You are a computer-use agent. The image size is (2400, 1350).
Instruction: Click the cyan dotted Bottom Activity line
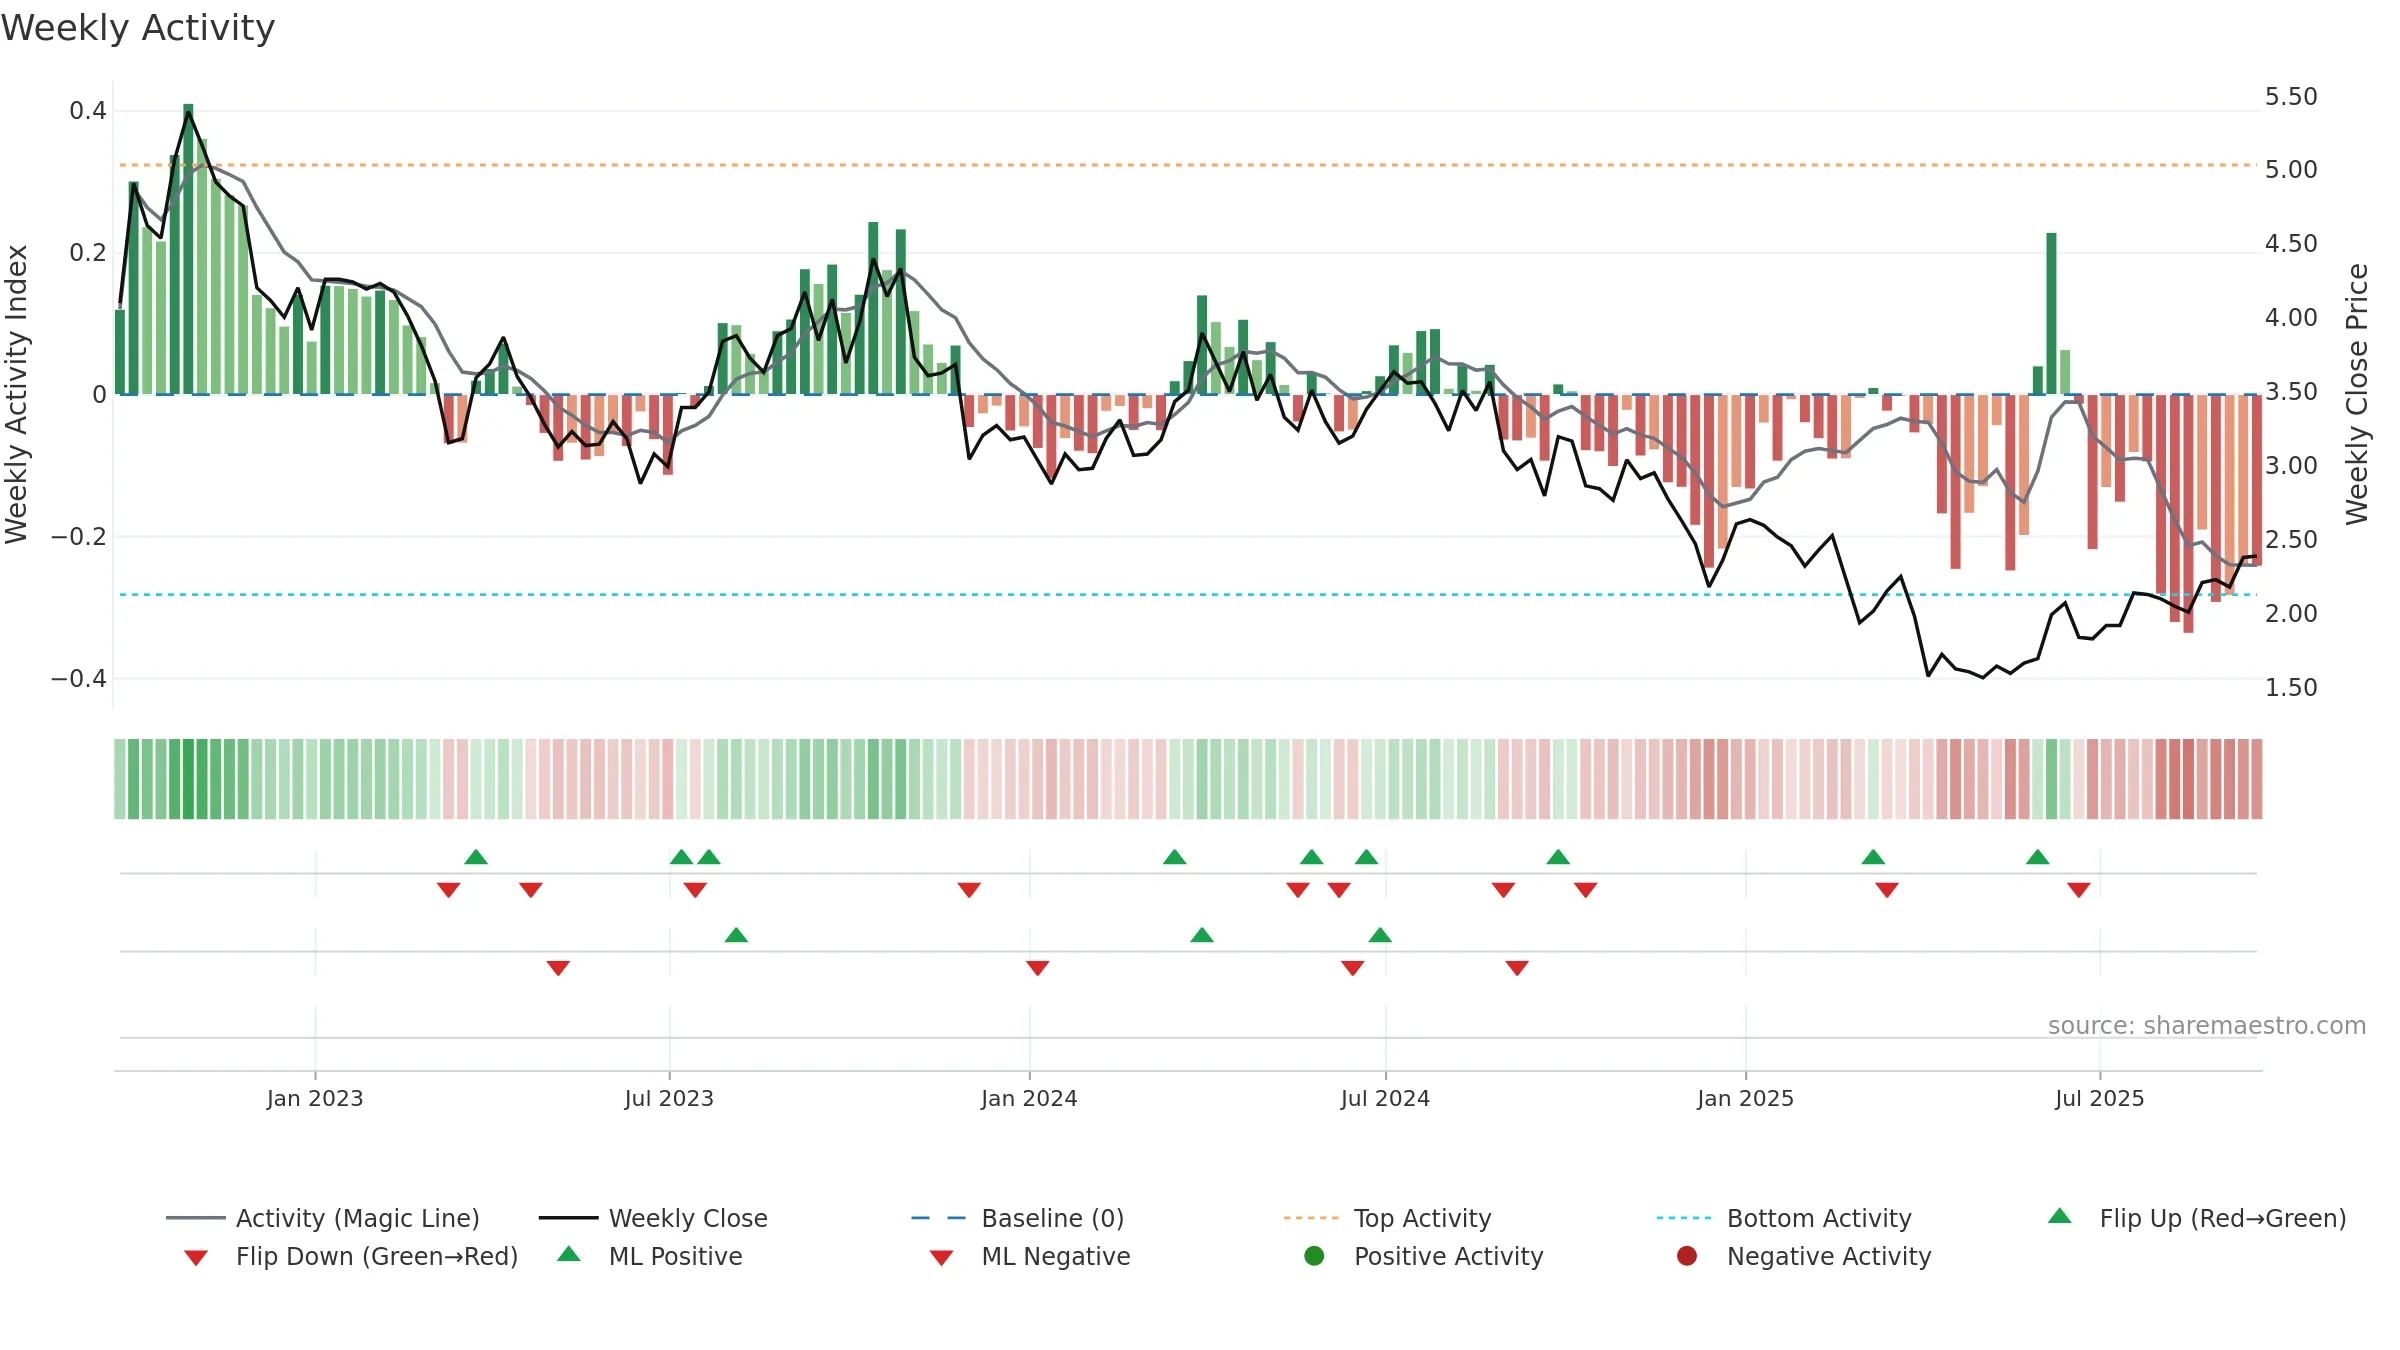click(1188, 595)
